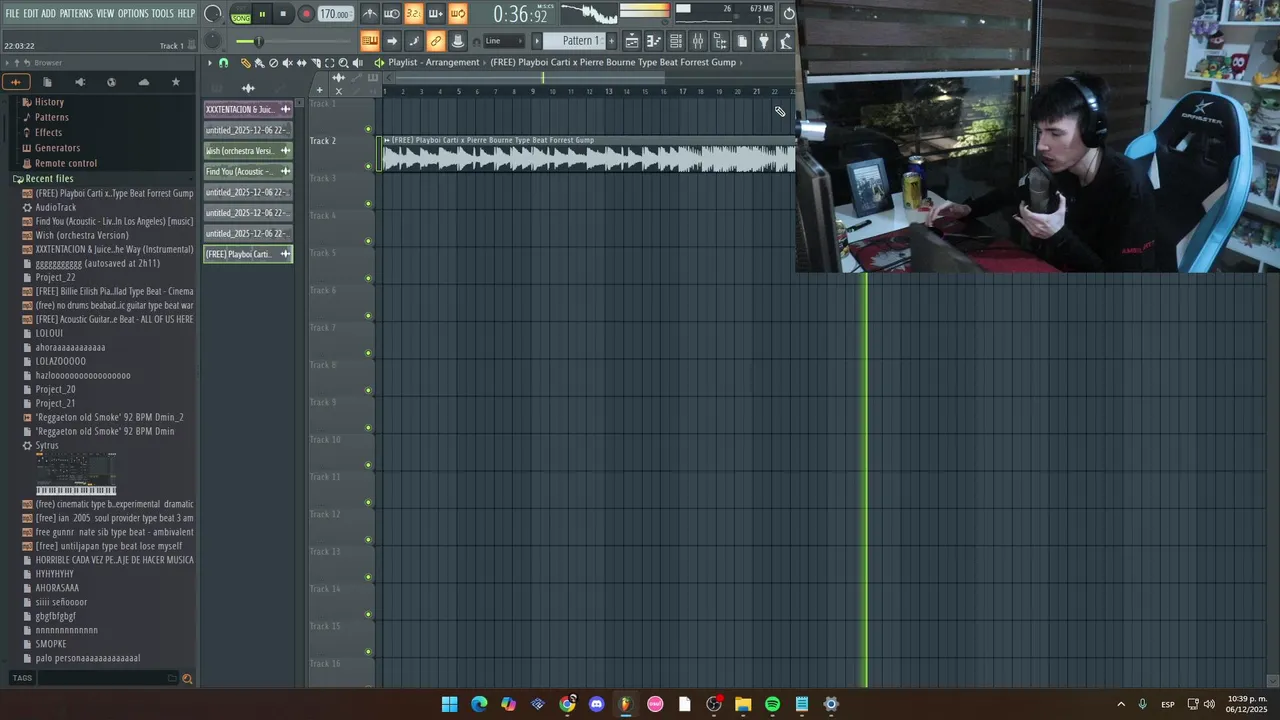Select the playback scrub tool in Playlist
This screenshot has height=720, width=1280.
pyautogui.click(x=357, y=63)
